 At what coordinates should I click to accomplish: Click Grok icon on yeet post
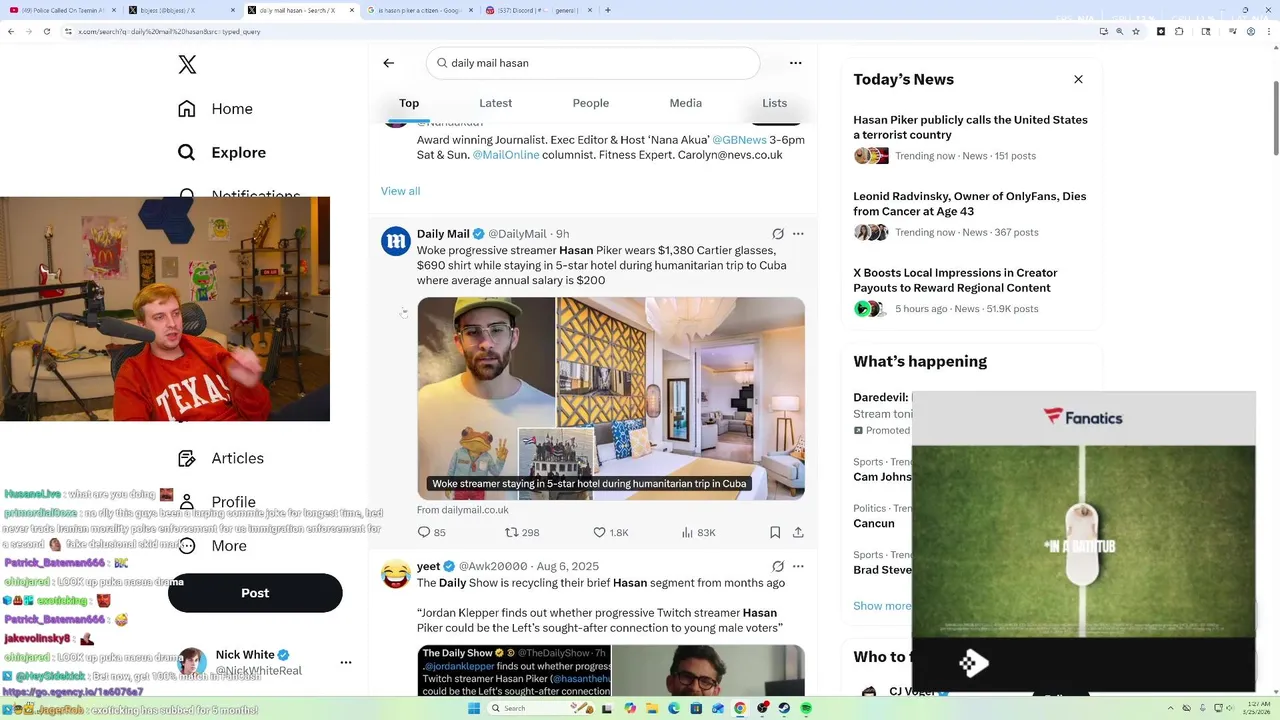[778, 567]
